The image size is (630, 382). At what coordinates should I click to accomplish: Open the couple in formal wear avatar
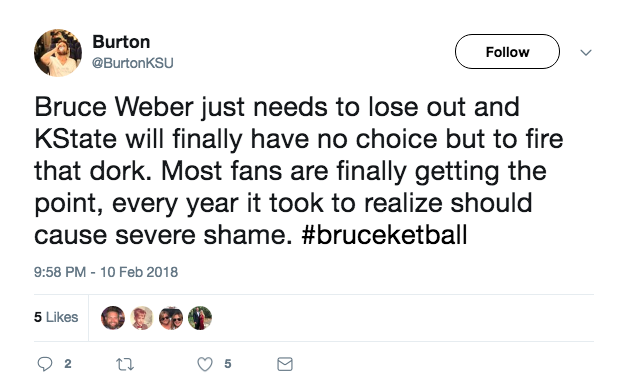[x=200, y=318]
